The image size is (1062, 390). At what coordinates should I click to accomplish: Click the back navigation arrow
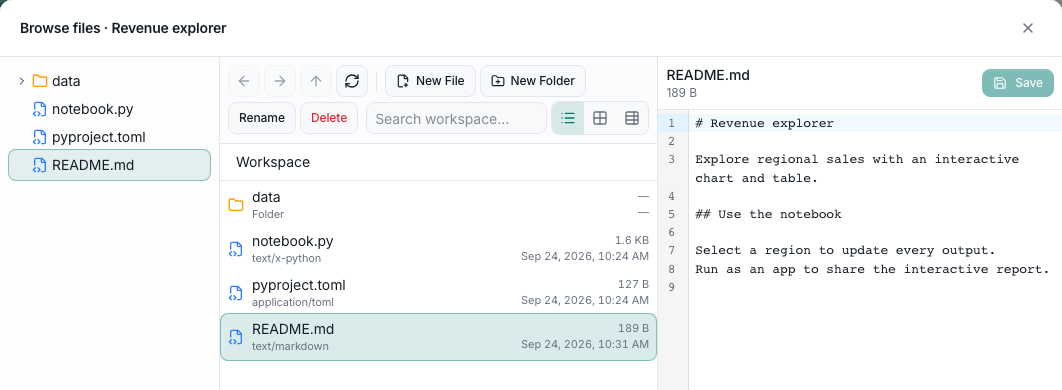click(244, 81)
